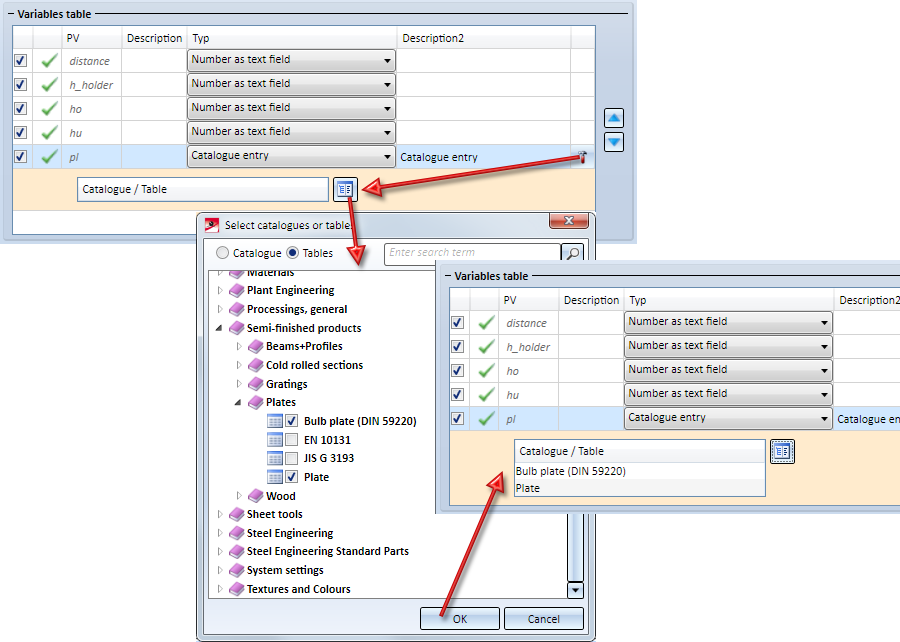The image size is (900, 642).
Task: Uncheck the ho checkbox in upper Variables table
Action: [x=21, y=108]
